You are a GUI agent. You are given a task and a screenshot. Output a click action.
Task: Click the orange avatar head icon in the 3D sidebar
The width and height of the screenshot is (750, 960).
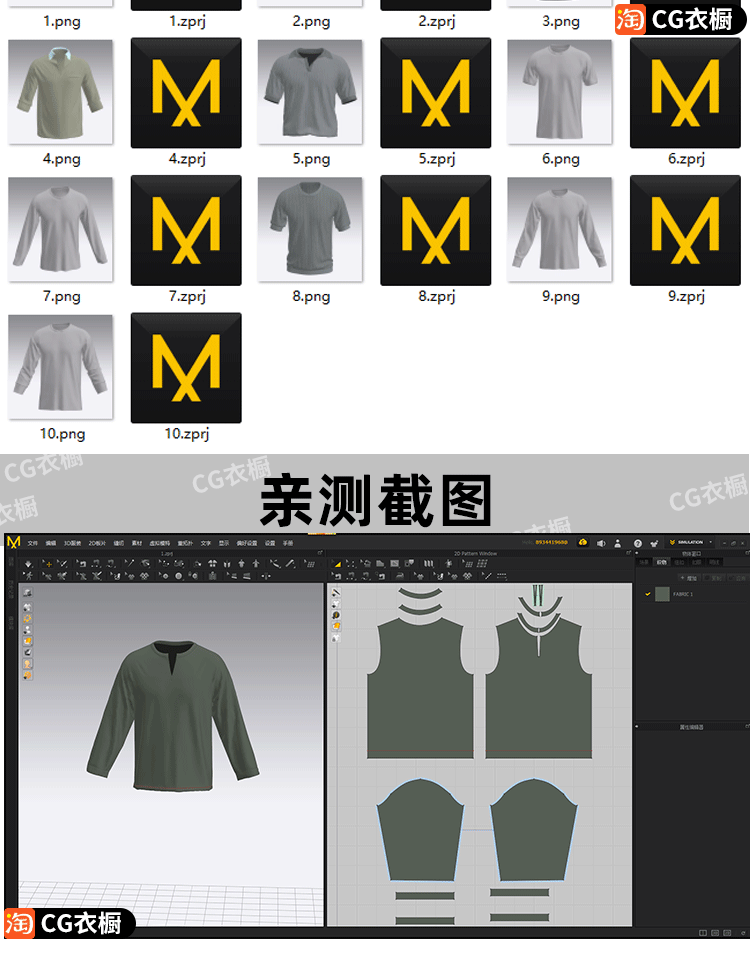coord(28,664)
